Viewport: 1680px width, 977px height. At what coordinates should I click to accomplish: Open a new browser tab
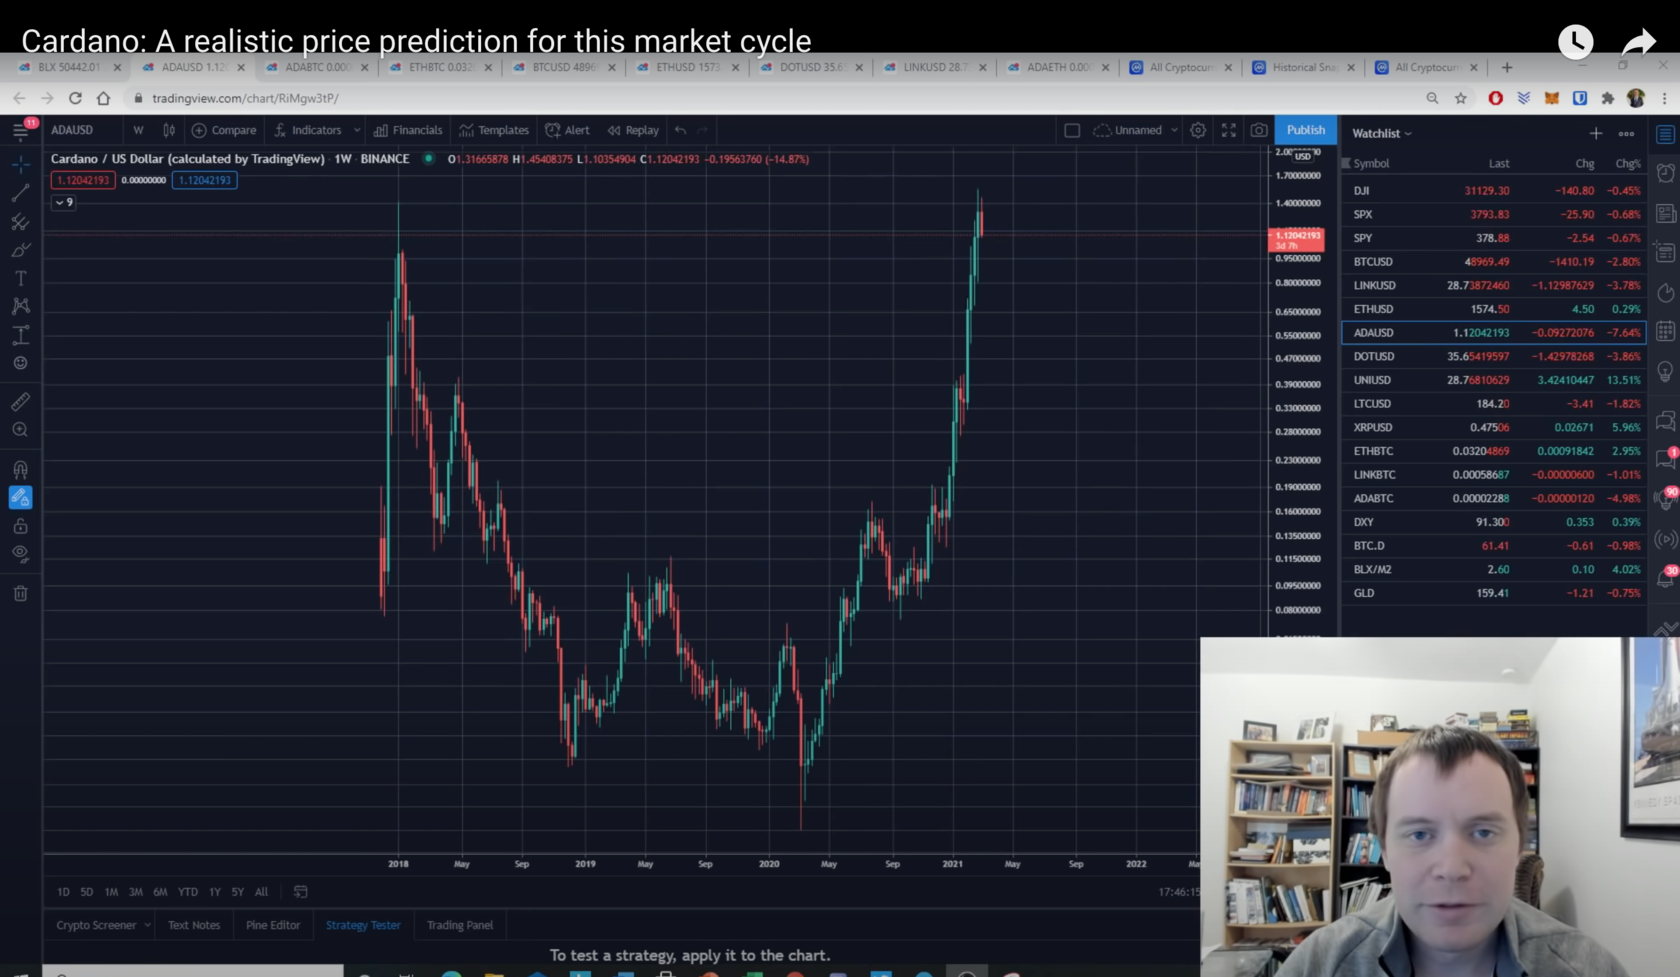(x=1507, y=67)
